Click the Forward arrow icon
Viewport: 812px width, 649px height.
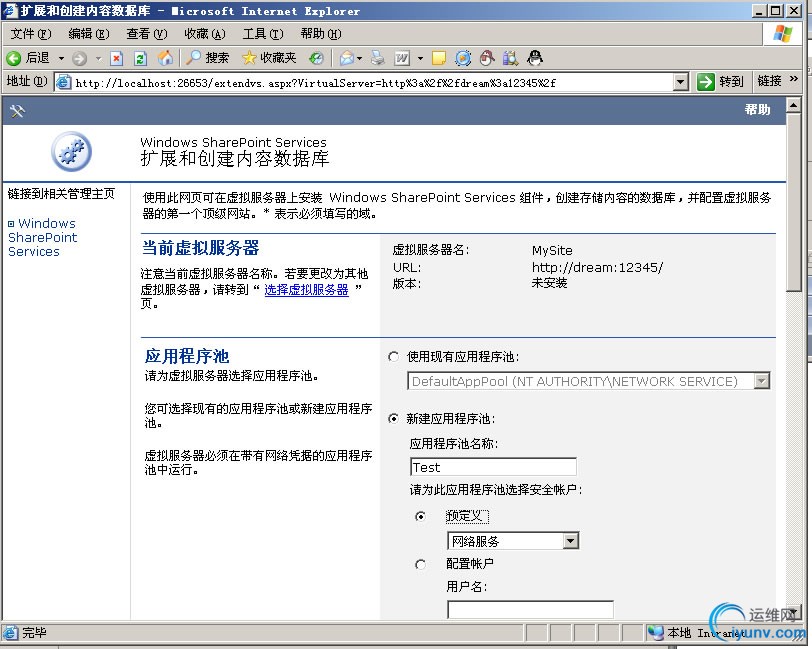click(79, 58)
